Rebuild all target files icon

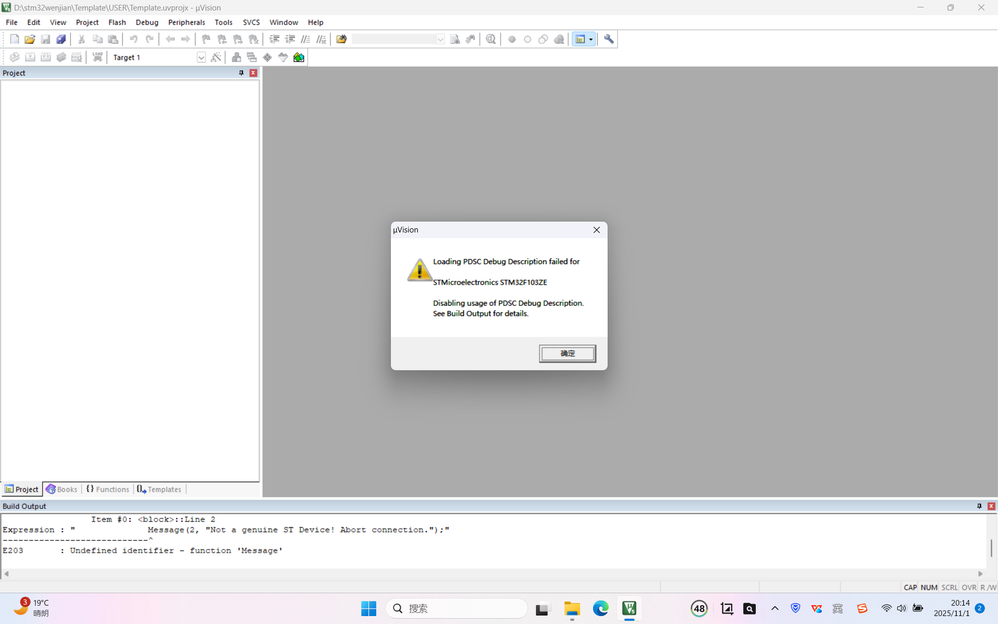tap(46, 57)
